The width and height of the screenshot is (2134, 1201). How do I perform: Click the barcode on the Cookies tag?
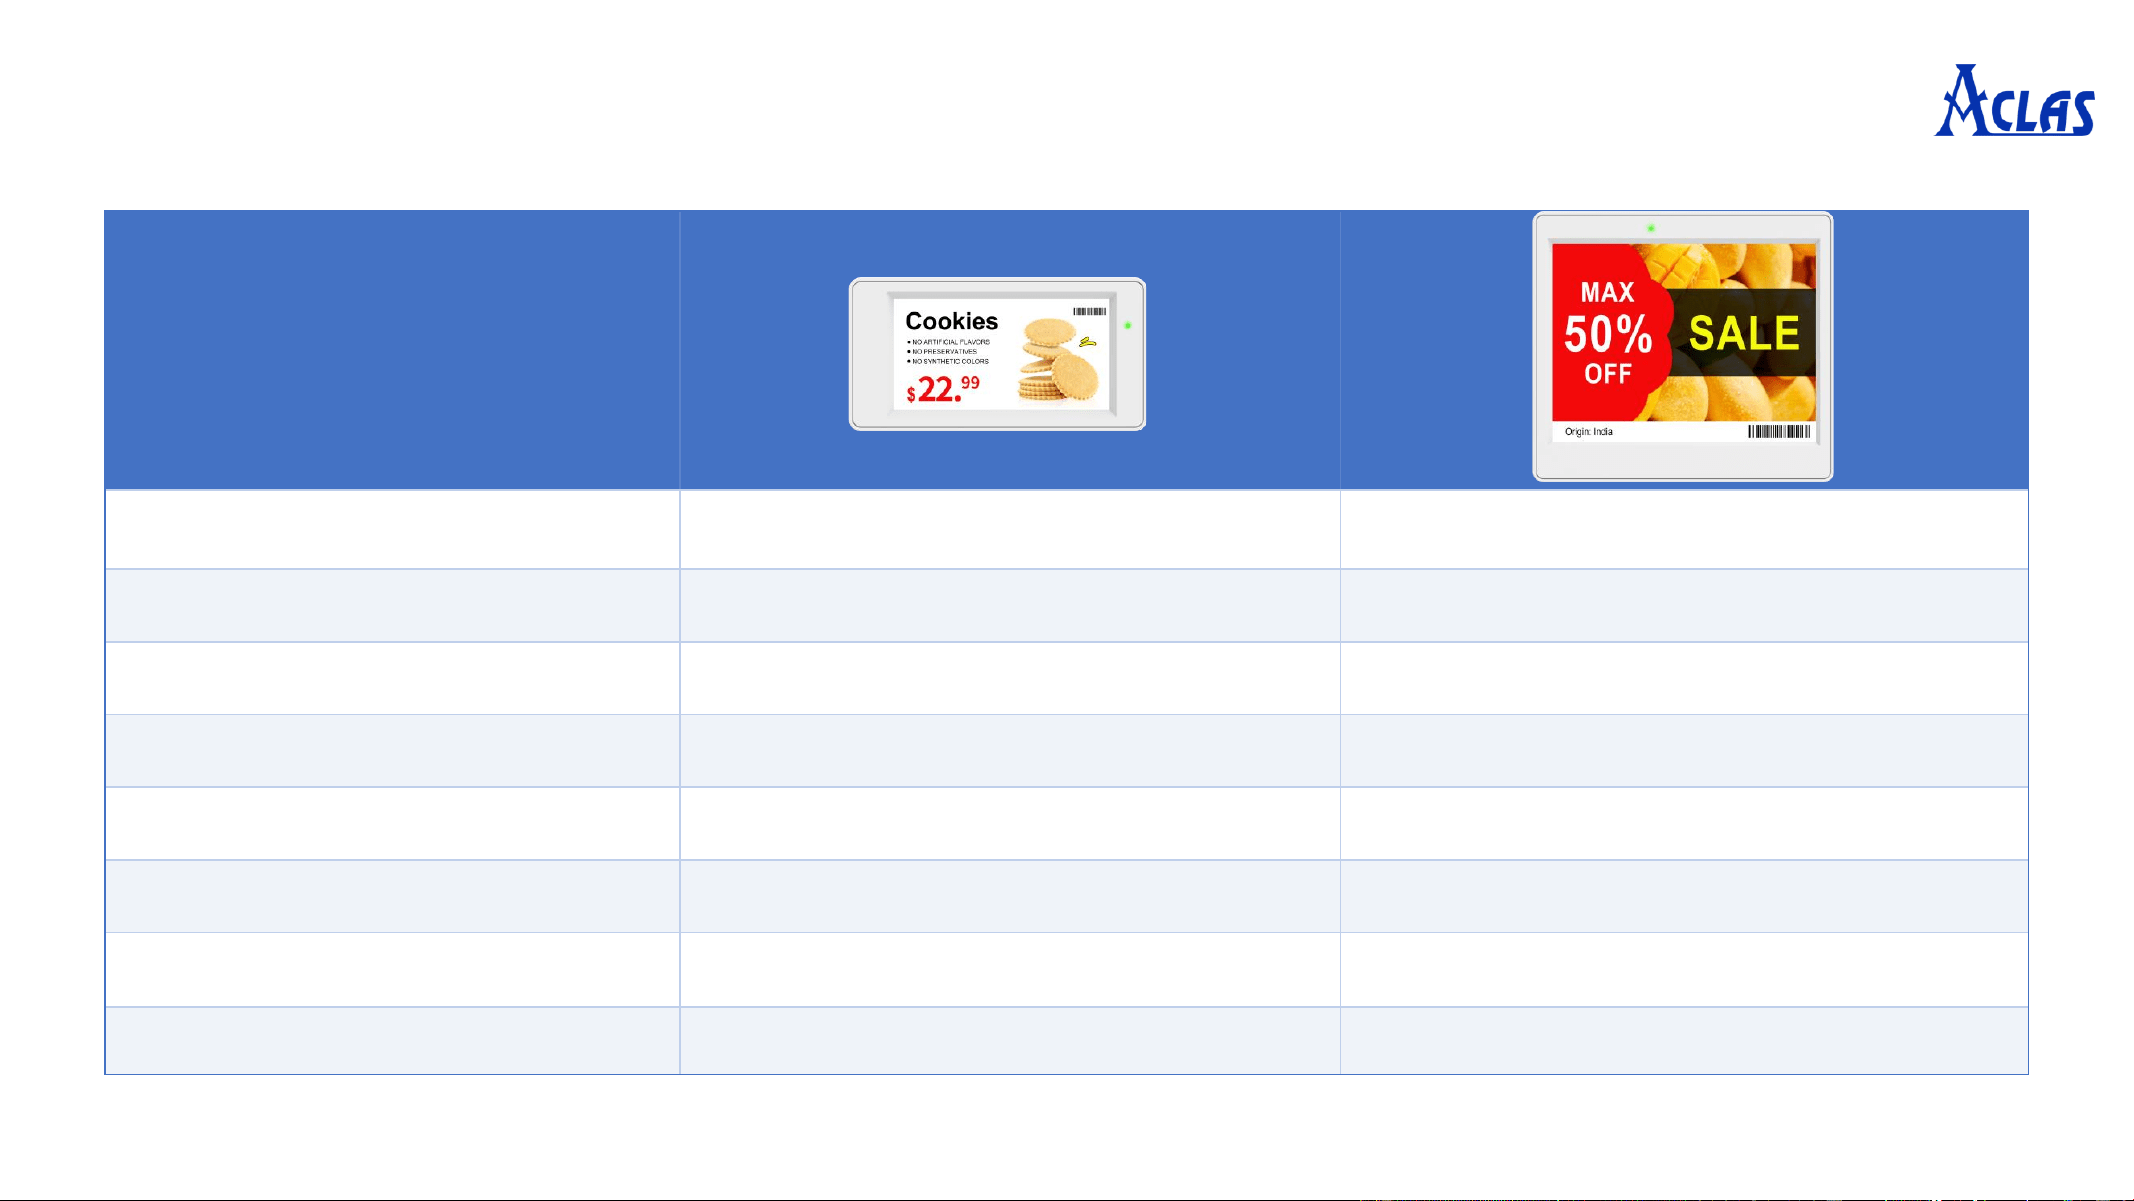(1090, 311)
